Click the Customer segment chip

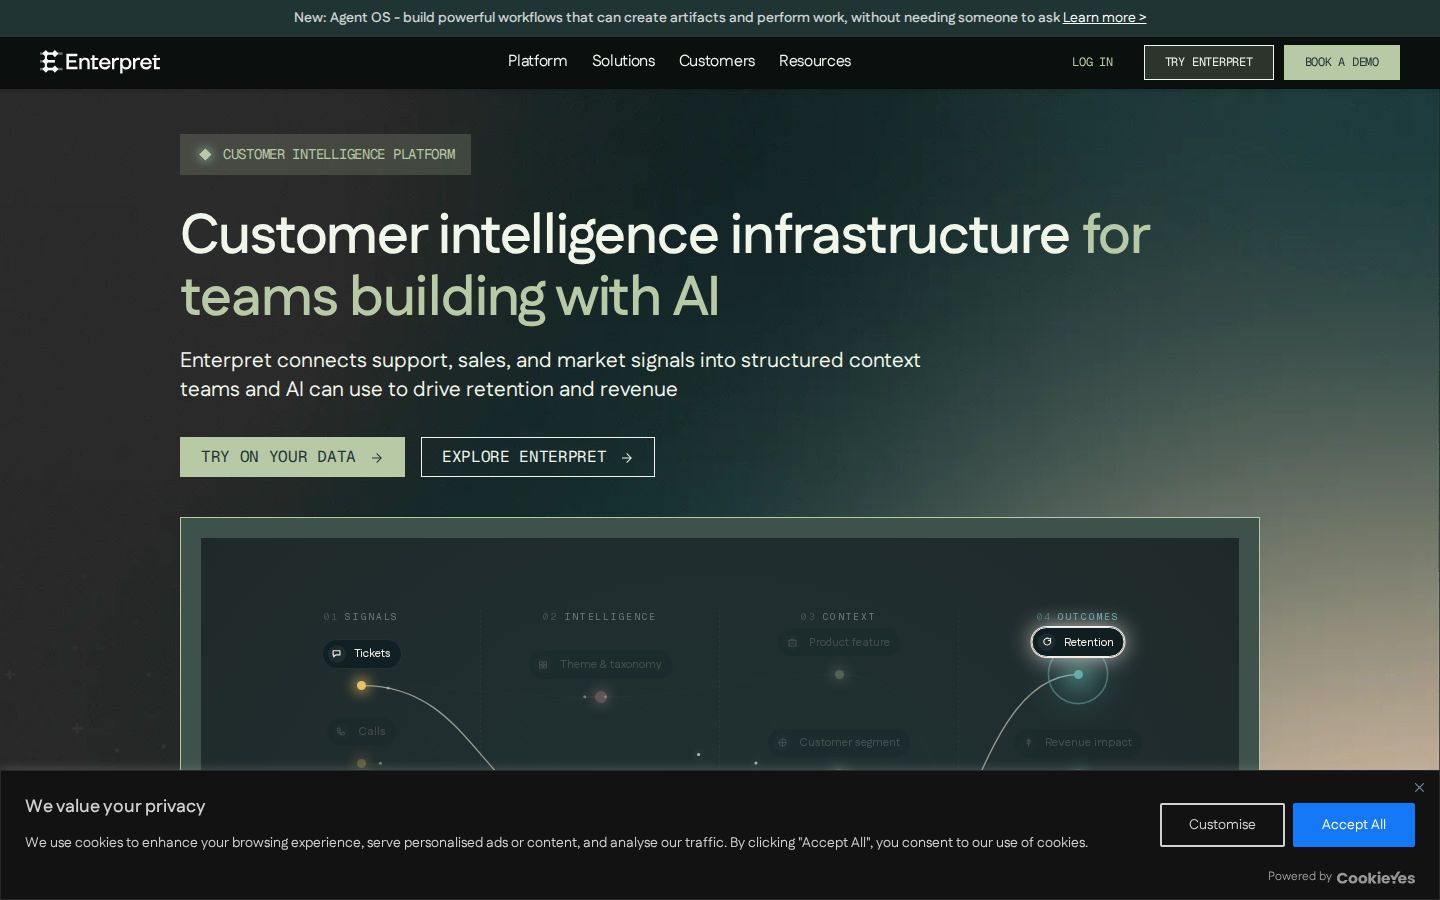tap(838, 742)
